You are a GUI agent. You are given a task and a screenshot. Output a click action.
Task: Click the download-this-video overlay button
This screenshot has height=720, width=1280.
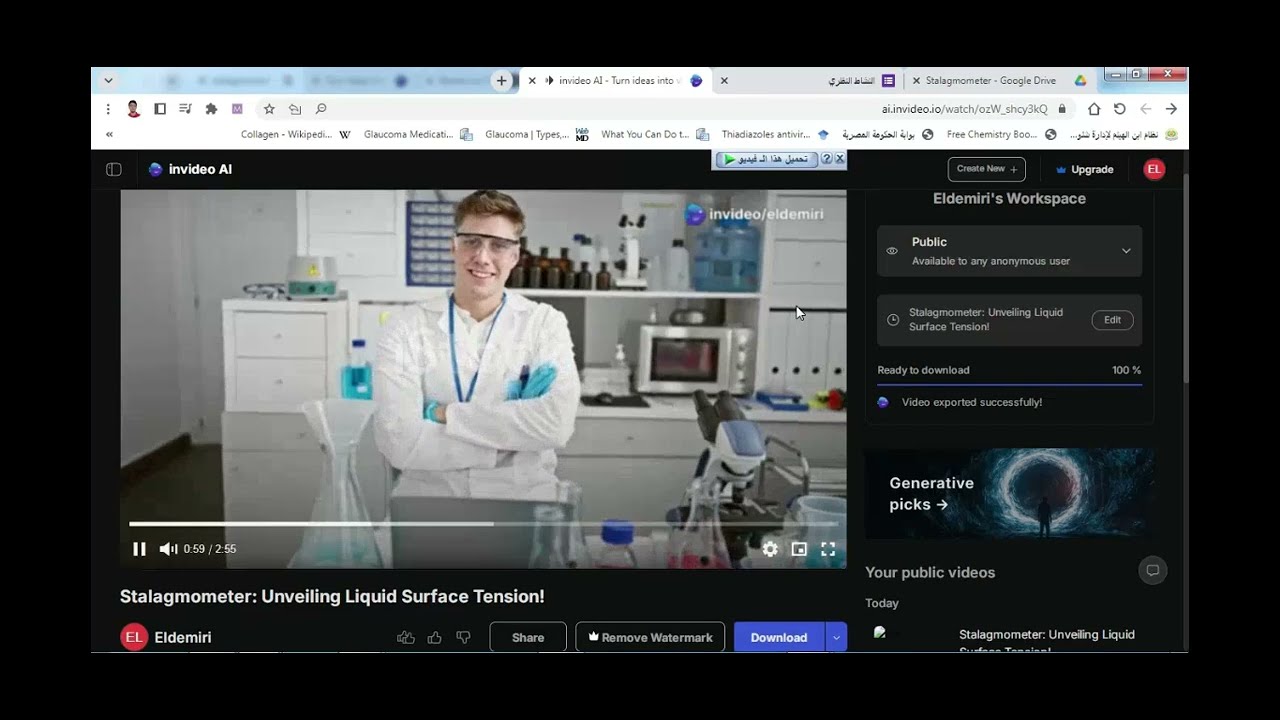pyautogui.click(x=766, y=159)
